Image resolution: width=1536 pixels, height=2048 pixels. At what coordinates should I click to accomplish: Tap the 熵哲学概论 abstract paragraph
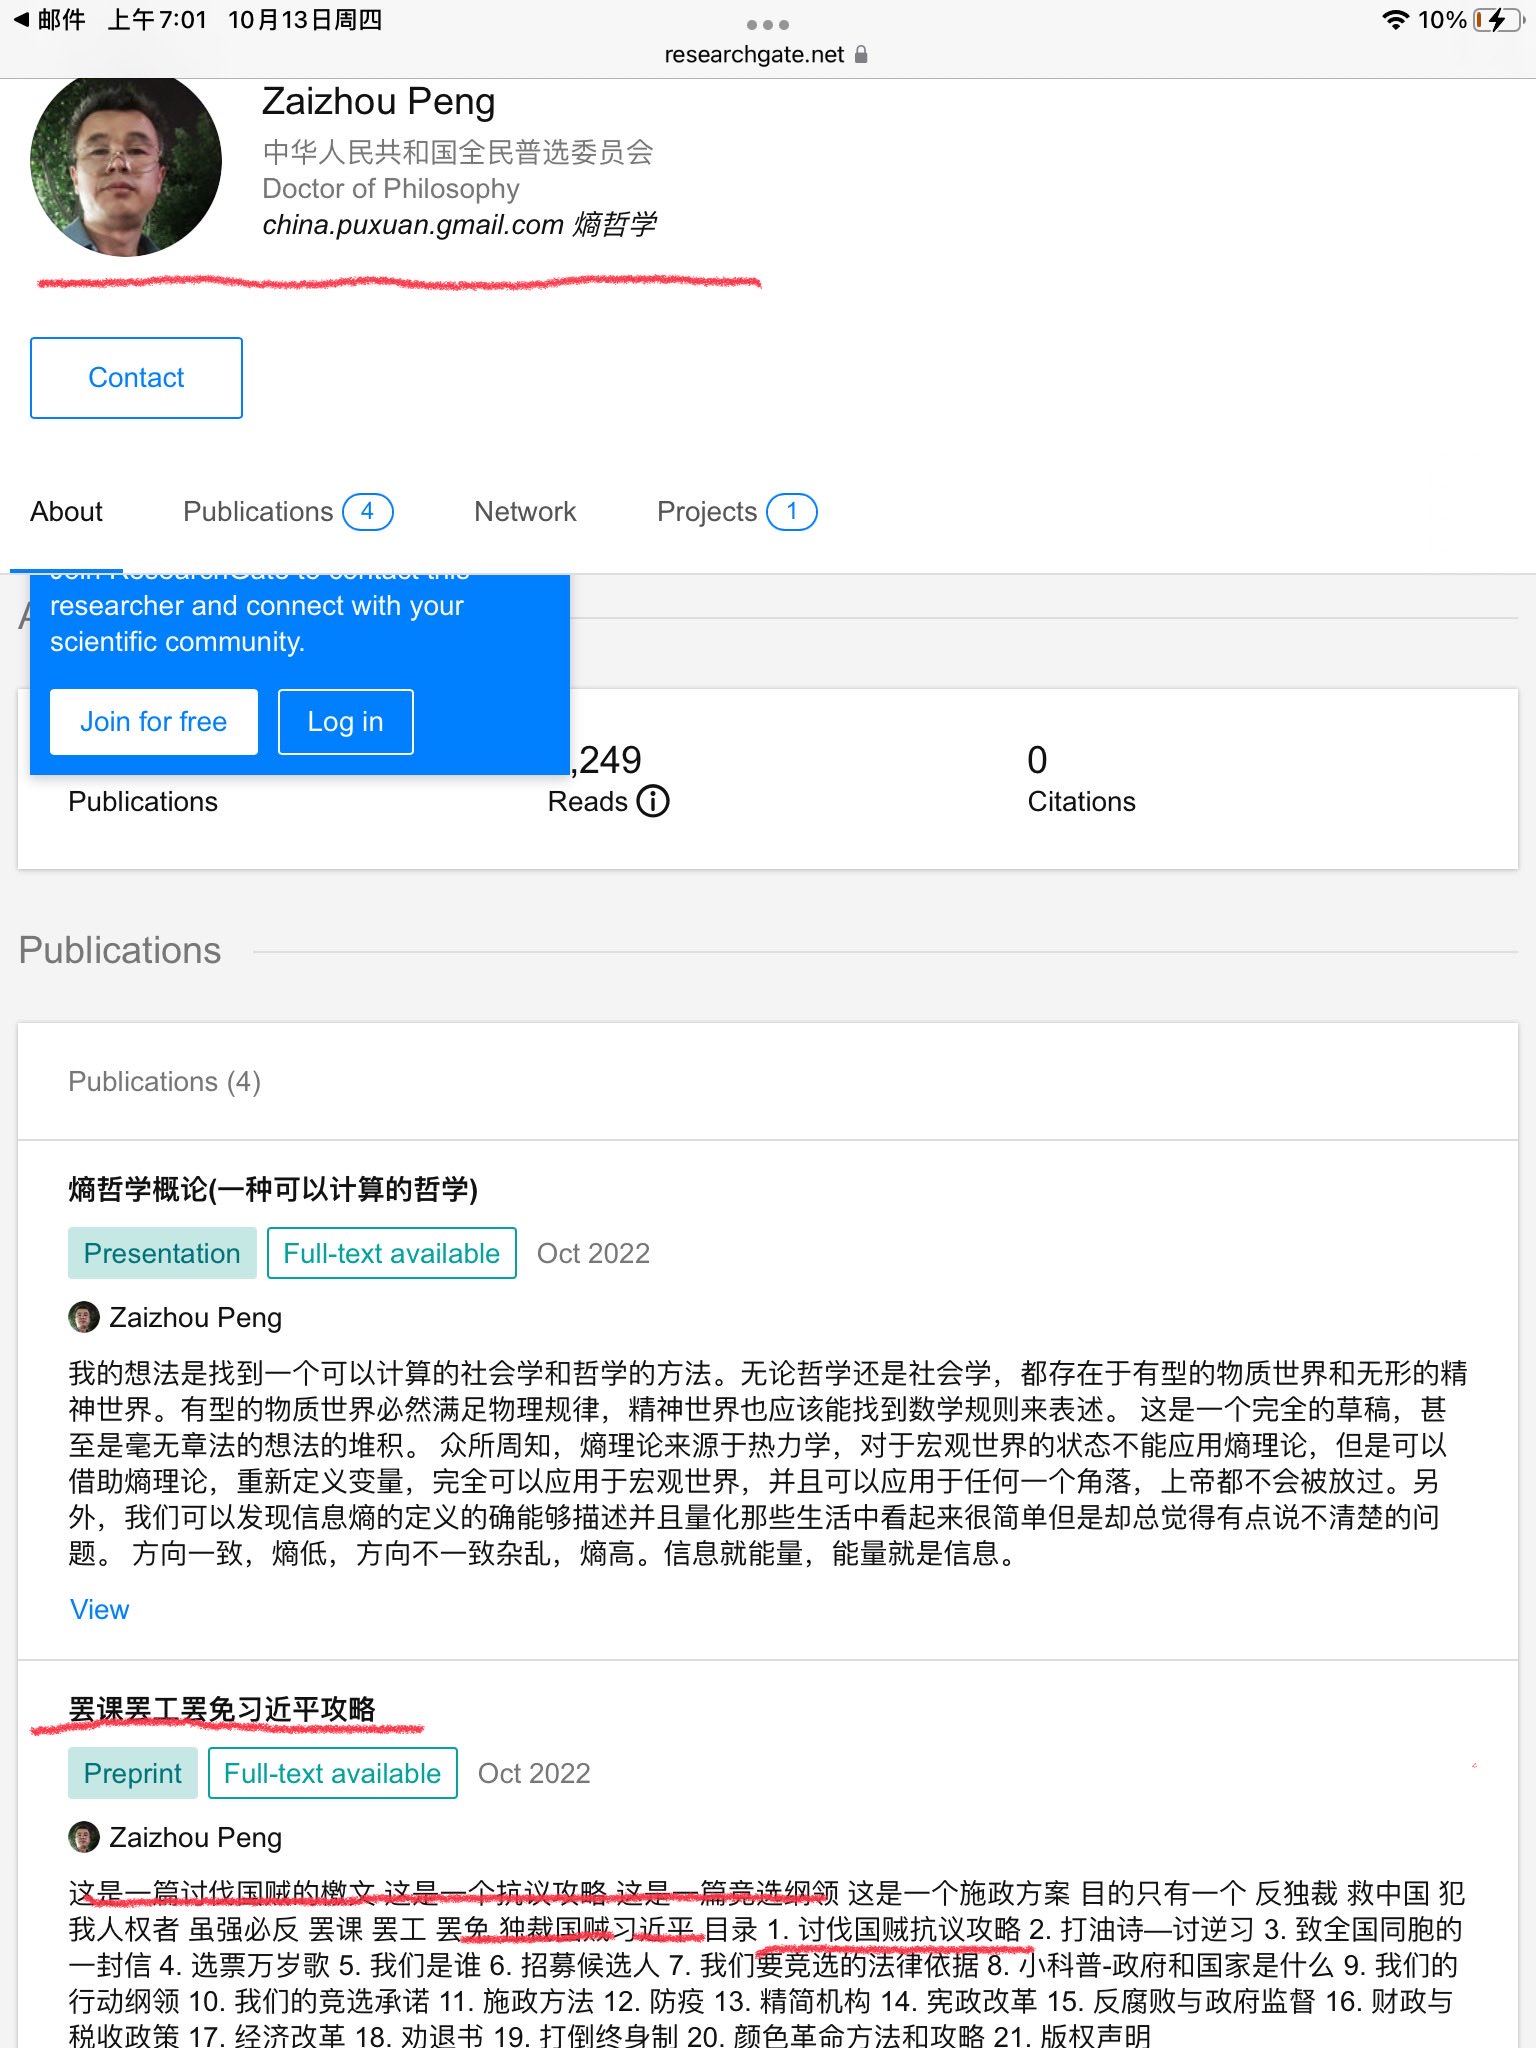768,1462
